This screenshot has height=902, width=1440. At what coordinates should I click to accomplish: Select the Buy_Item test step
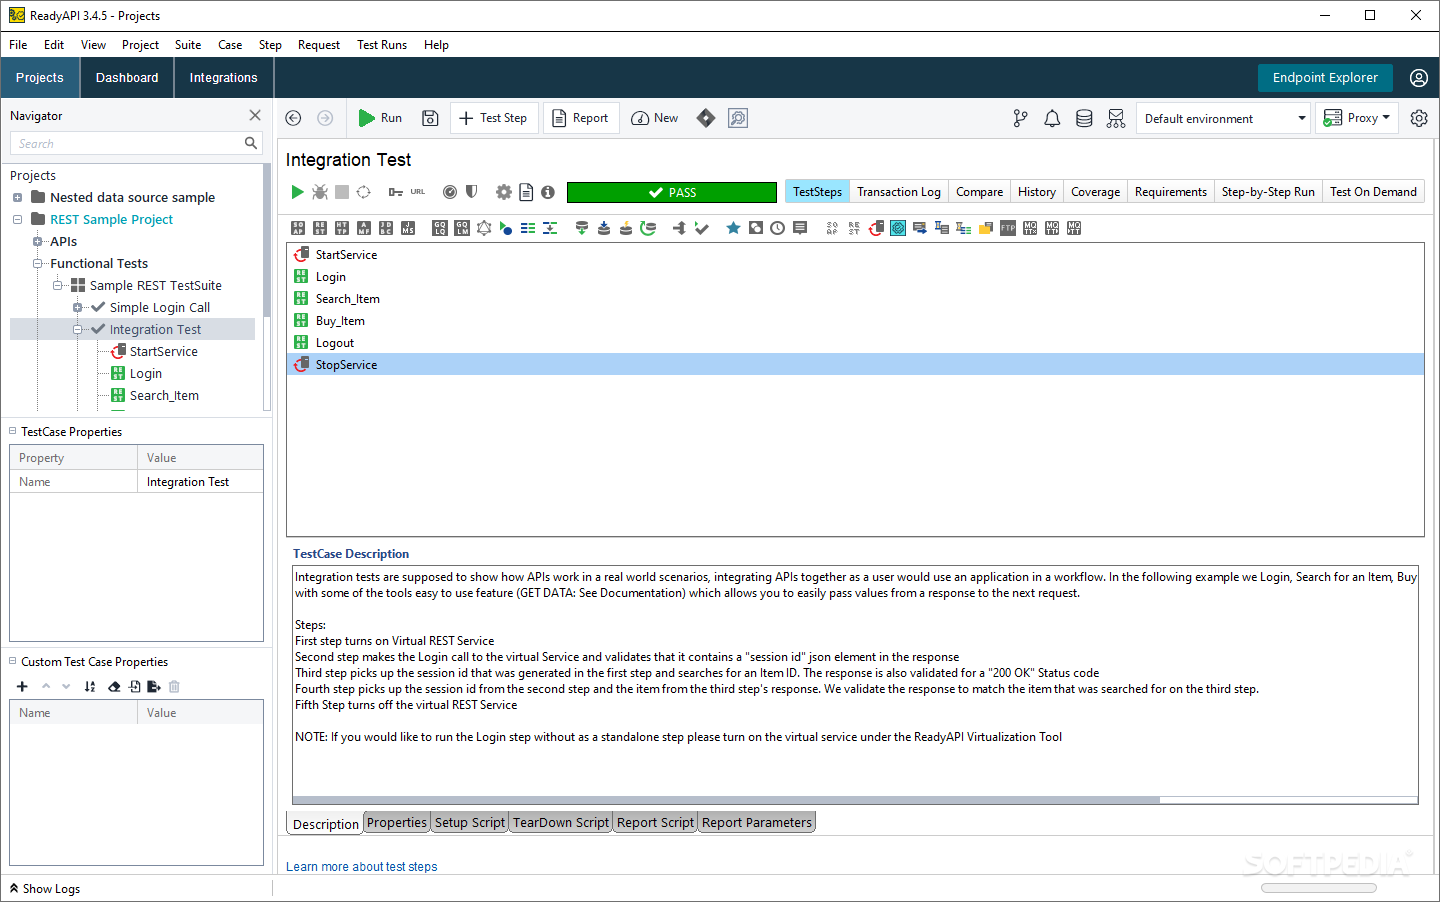pyautogui.click(x=340, y=321)
